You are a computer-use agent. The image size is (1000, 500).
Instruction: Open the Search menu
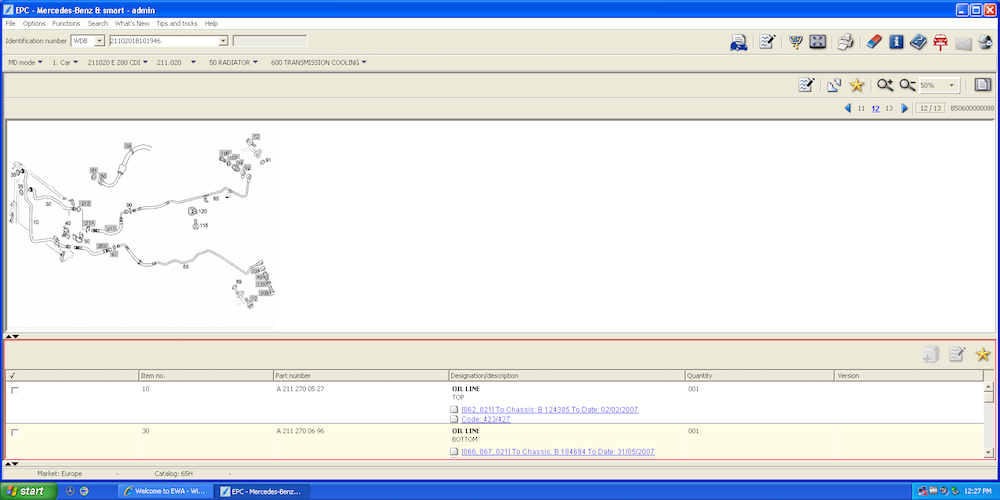(x=98, y=24)
